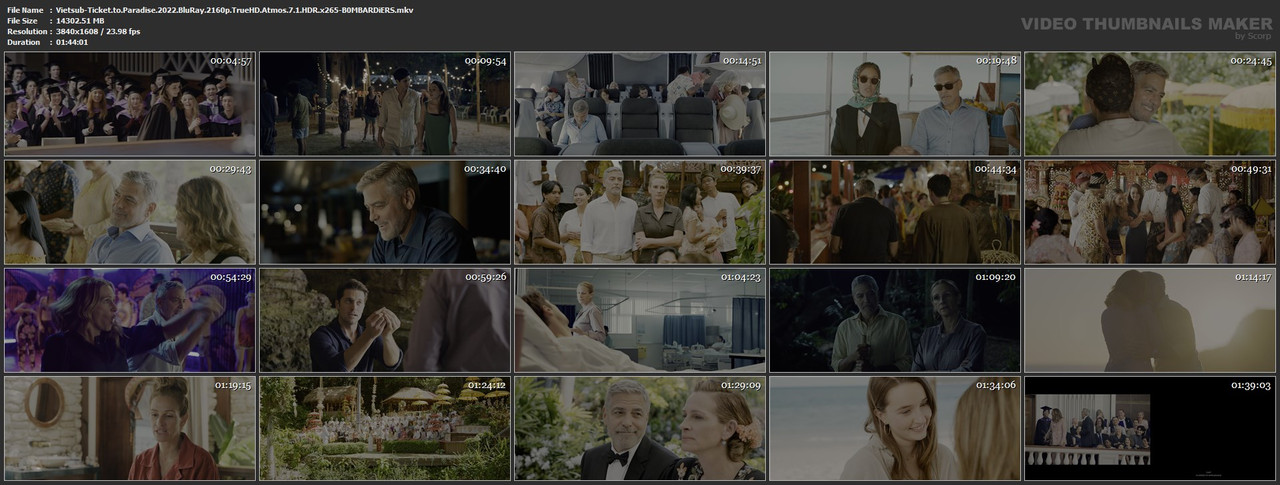The height and width of the screenshot is (485, 1280).
Task: Select the thumbnail timestamped 00:39:37
Action: click(640, 212)
